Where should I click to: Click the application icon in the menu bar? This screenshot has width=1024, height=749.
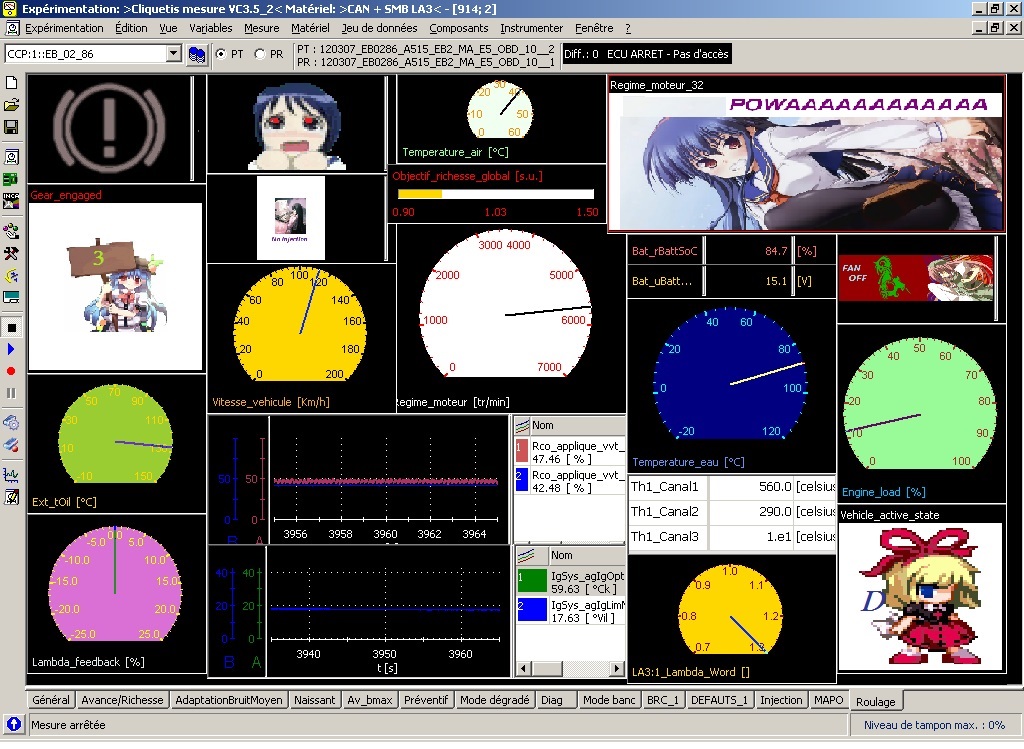click(12, 28)
